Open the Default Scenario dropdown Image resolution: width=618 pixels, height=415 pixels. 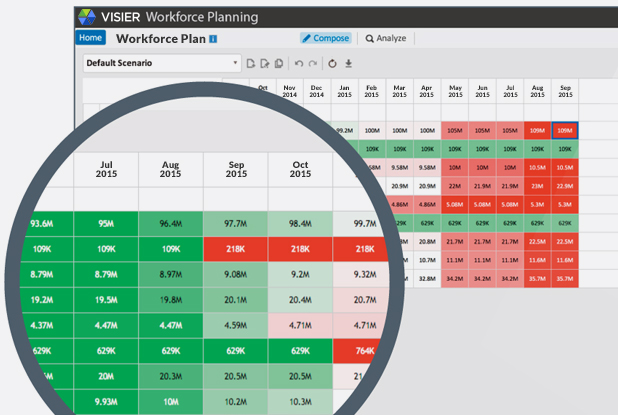tap(162, 63)
